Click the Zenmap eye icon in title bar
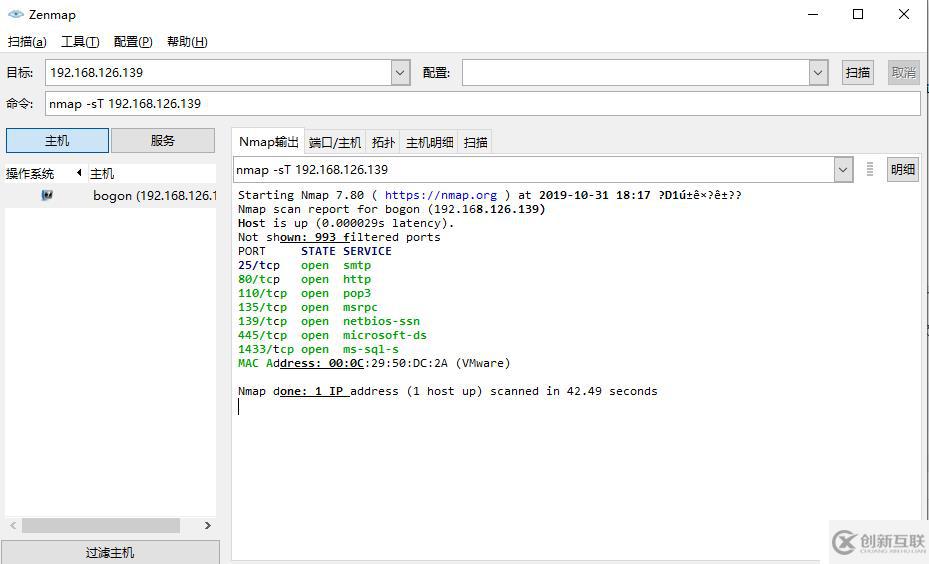 (x=15, y=14)
